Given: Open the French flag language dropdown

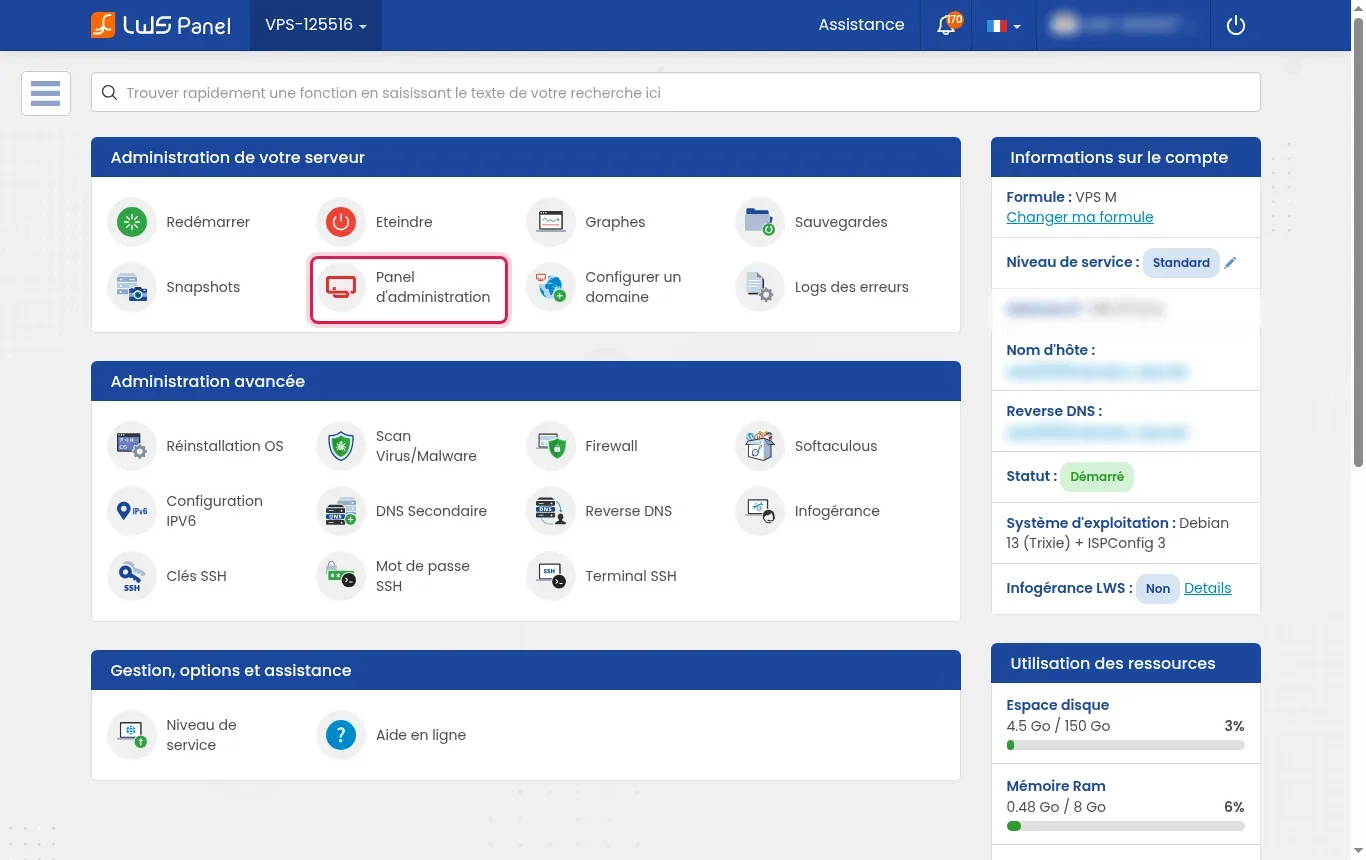Looking at the screenshot, I should pos(1003,25).
